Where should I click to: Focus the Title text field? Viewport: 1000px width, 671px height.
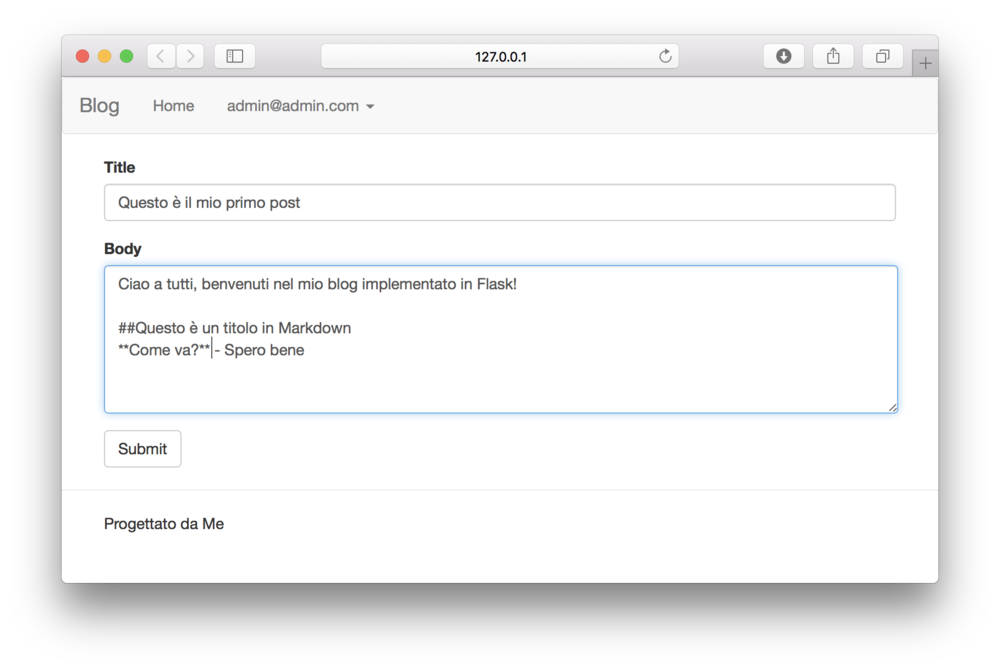499,202
